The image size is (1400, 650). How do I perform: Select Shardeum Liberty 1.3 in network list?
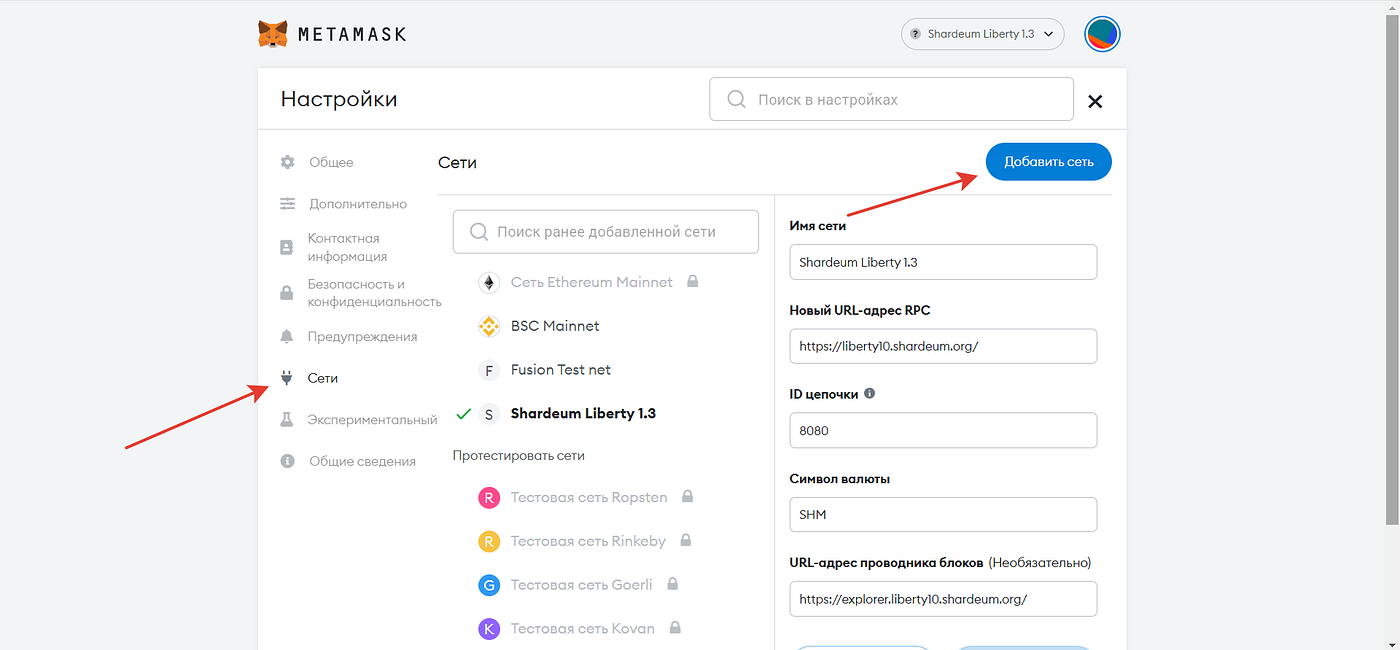point(583,413)
